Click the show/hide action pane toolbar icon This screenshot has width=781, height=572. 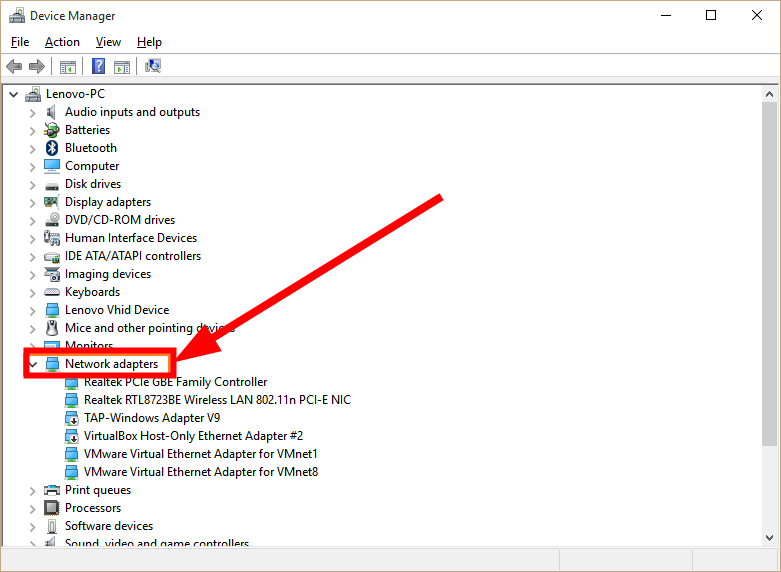click(122, 66)
